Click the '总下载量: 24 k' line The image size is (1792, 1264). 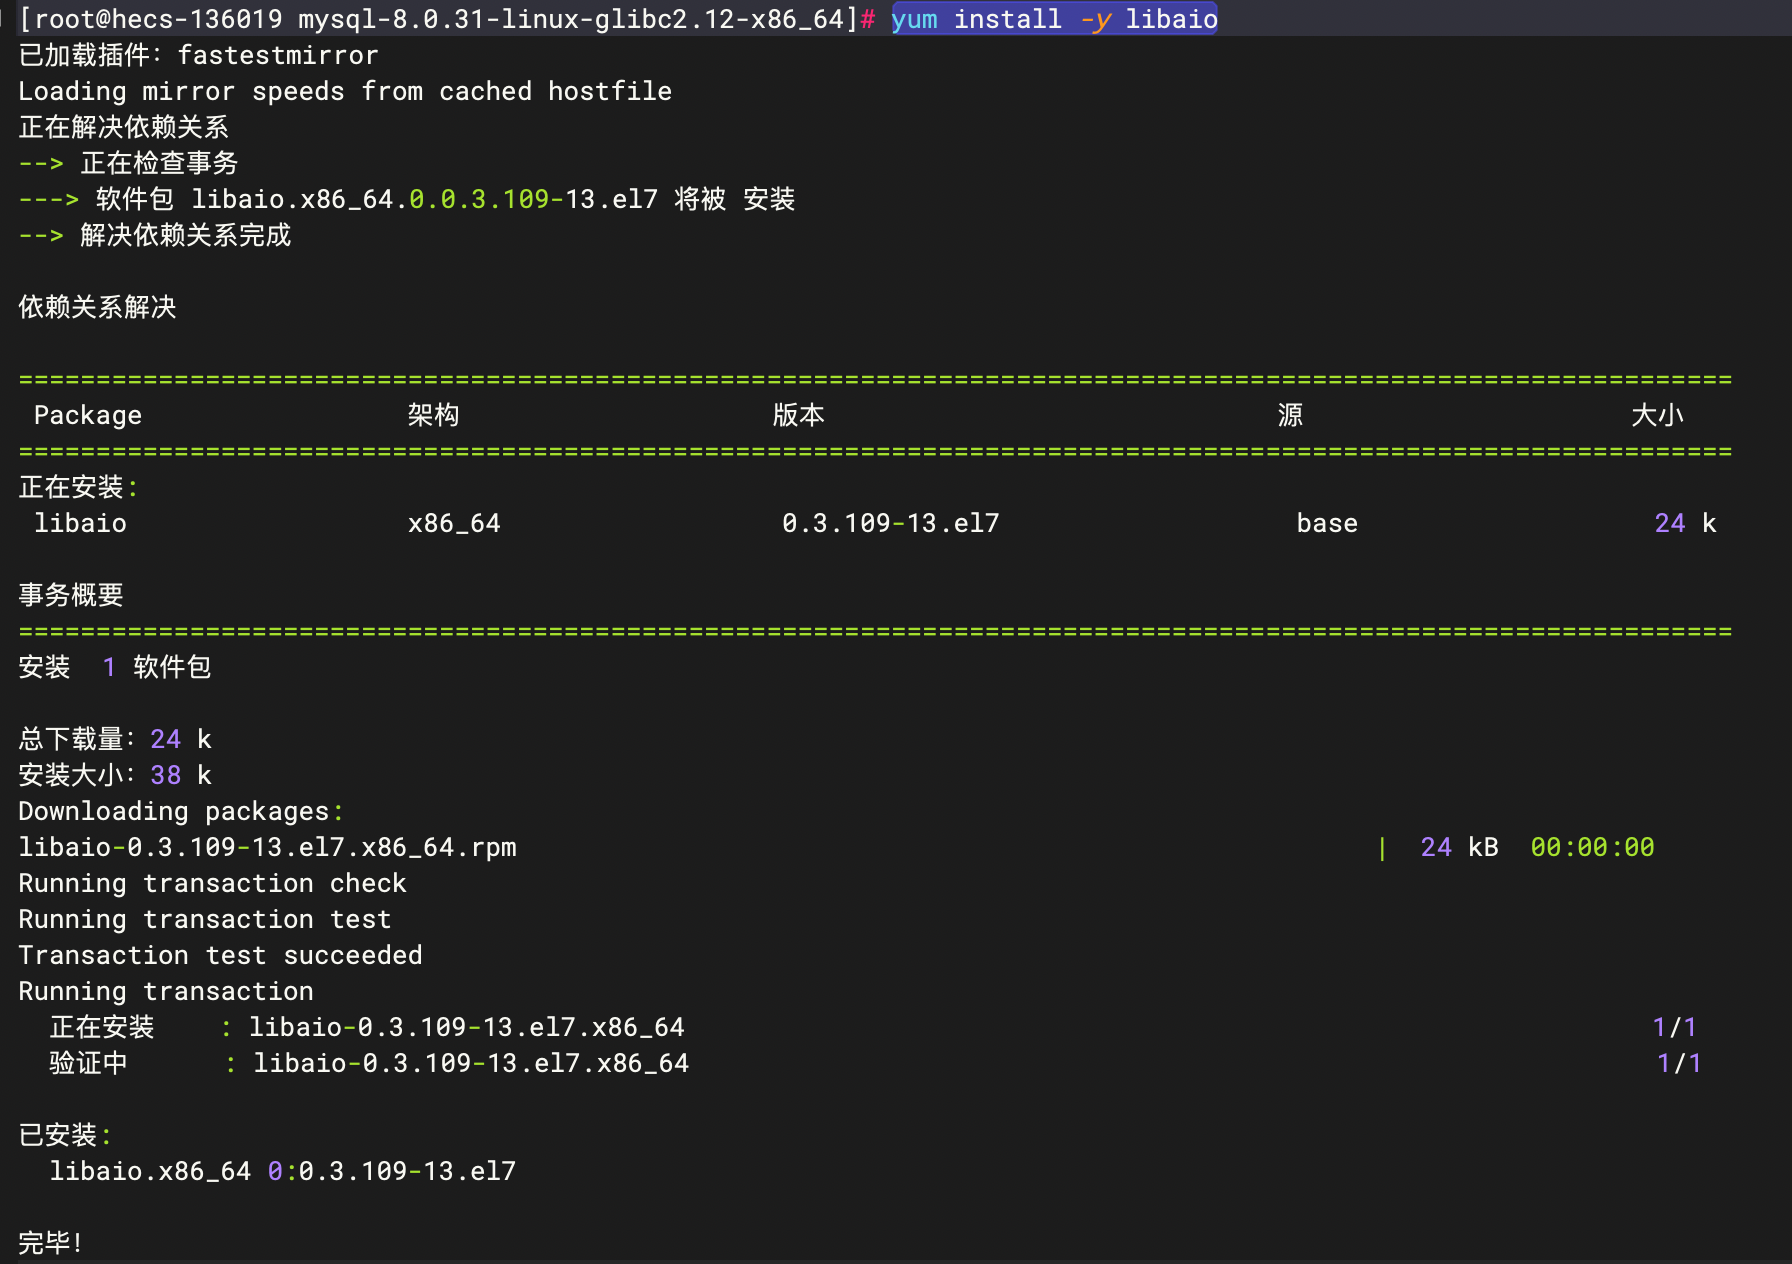[115, 739]
